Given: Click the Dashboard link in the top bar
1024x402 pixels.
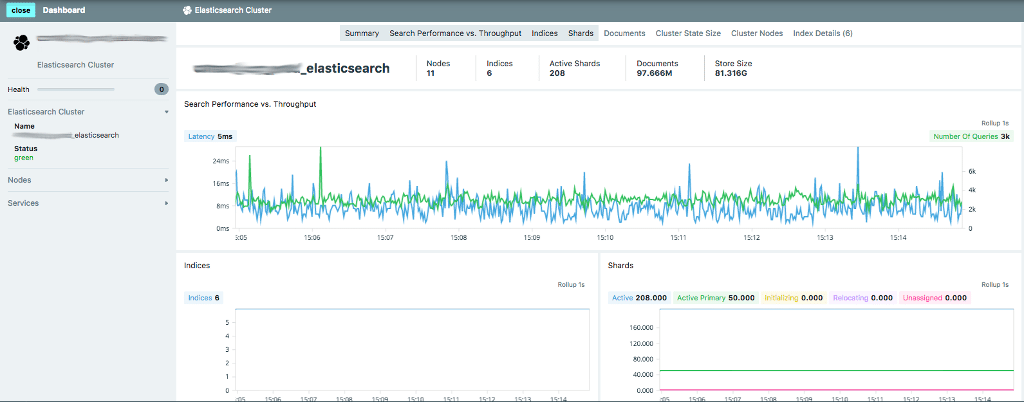Looking at the screenshot, I should point(64,10).
